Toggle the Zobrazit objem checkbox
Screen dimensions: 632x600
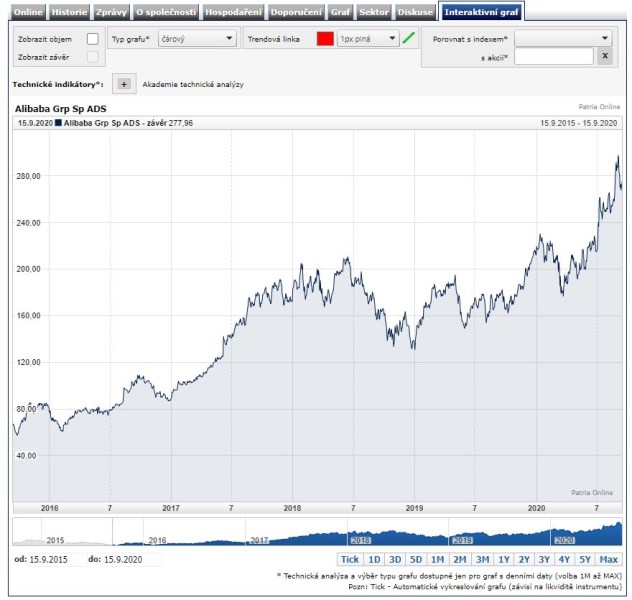[93, 39]
